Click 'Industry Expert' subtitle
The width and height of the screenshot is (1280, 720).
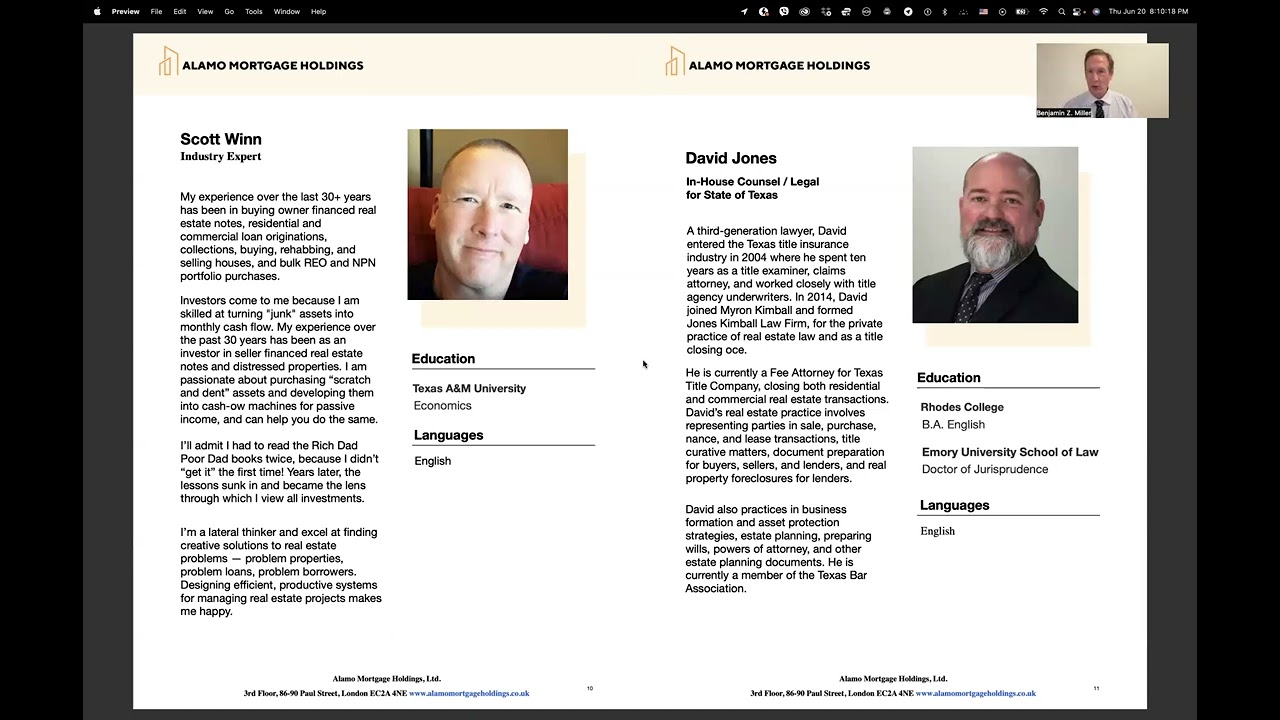point(221,156)
